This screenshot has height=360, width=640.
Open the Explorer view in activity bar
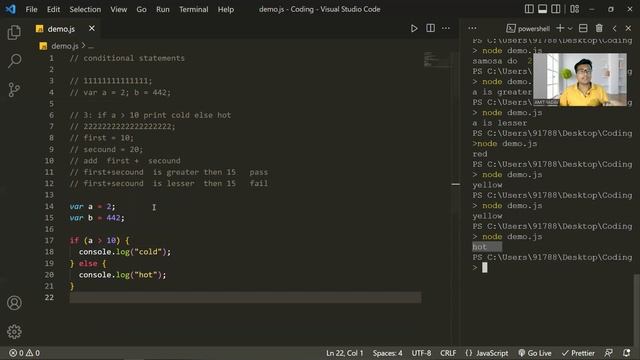pyautogui.click(x=14, y=32)
